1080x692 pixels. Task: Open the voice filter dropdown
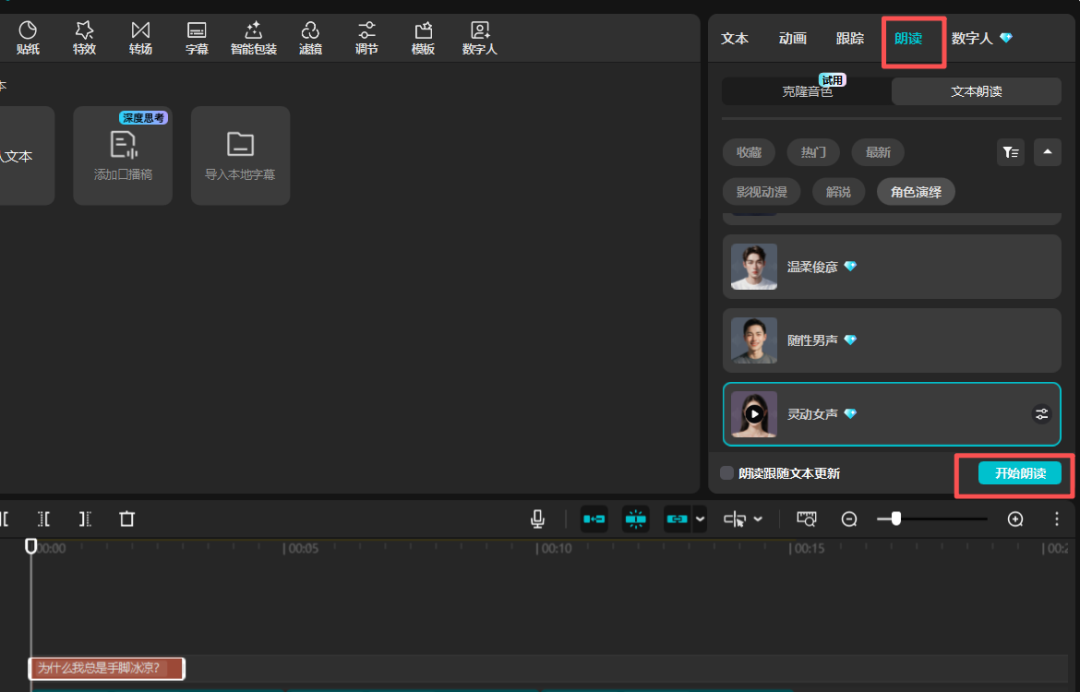tap(1010, 152)
